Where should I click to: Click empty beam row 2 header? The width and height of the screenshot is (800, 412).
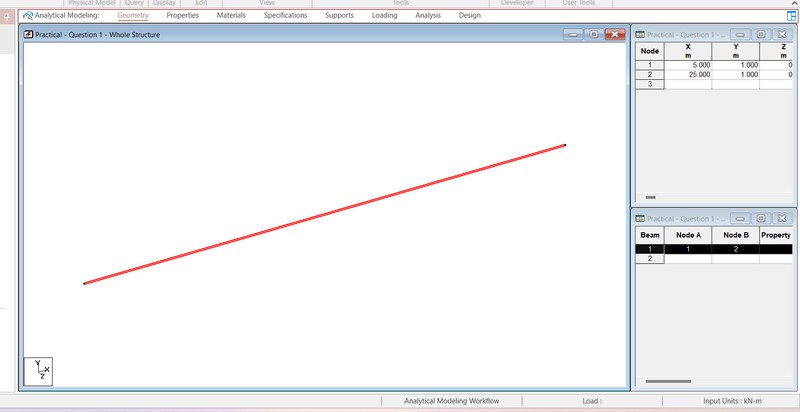pos(649,259)
